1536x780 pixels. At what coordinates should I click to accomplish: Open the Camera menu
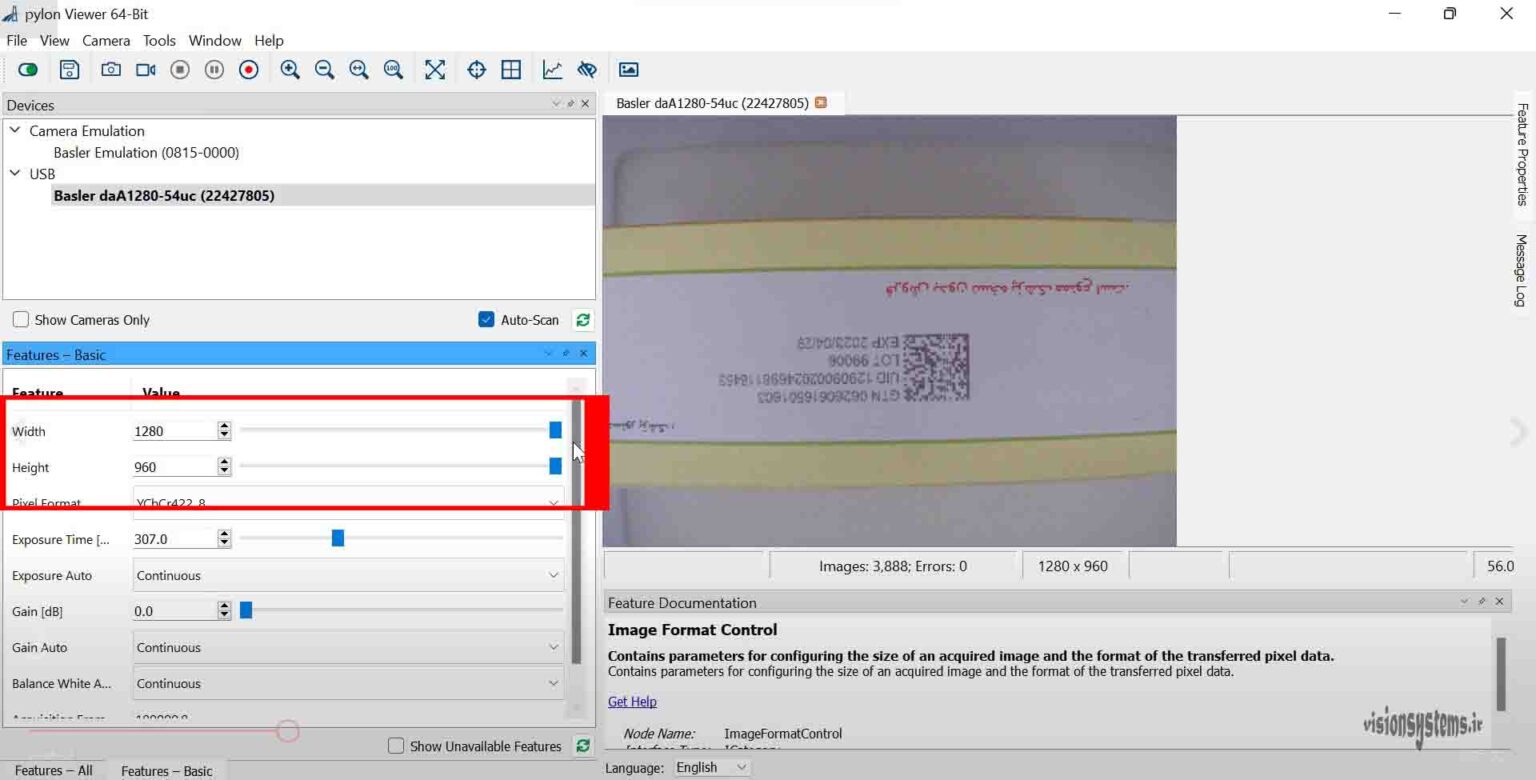click(106, 40)
